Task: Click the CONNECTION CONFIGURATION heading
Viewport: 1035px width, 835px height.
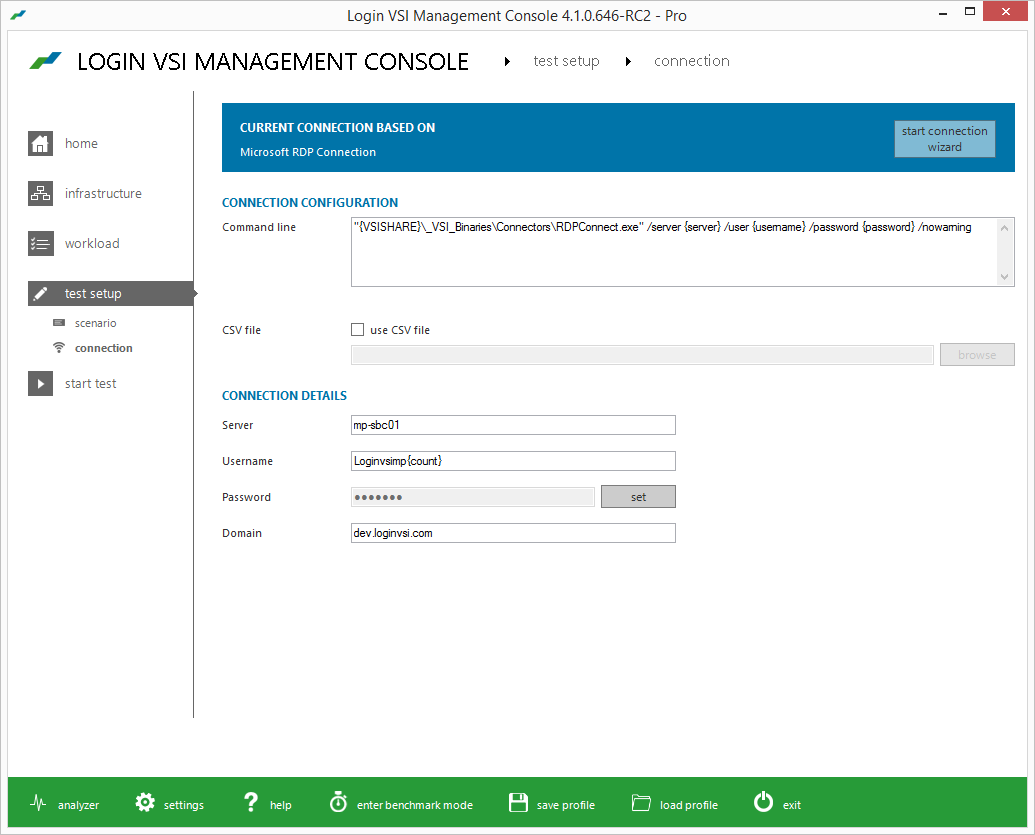Action: tap(310, 203)
